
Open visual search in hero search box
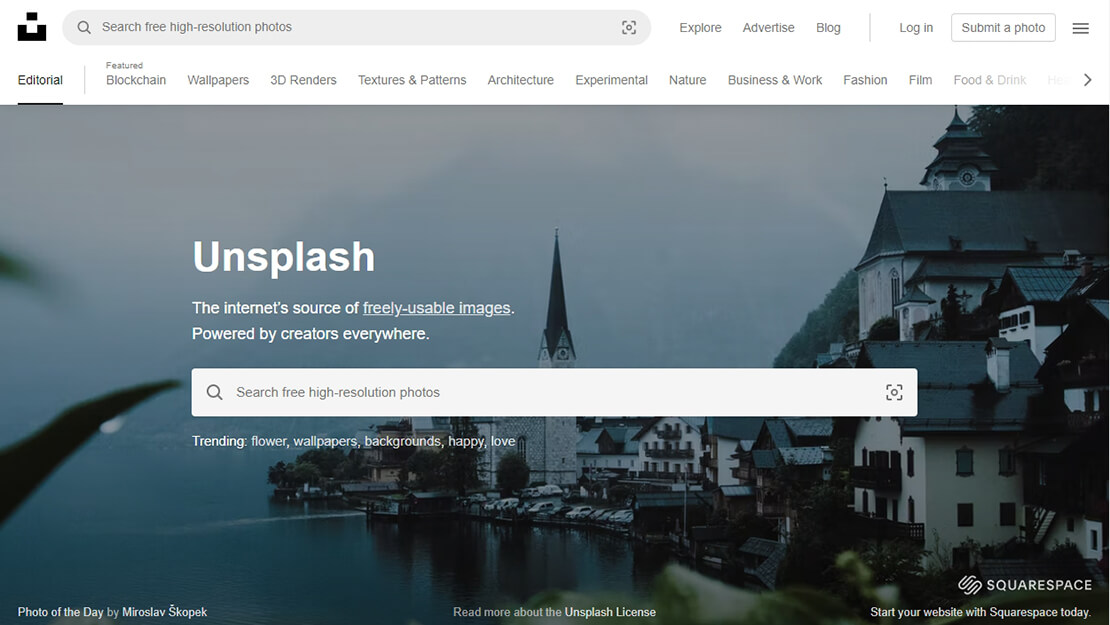point(894,392)
